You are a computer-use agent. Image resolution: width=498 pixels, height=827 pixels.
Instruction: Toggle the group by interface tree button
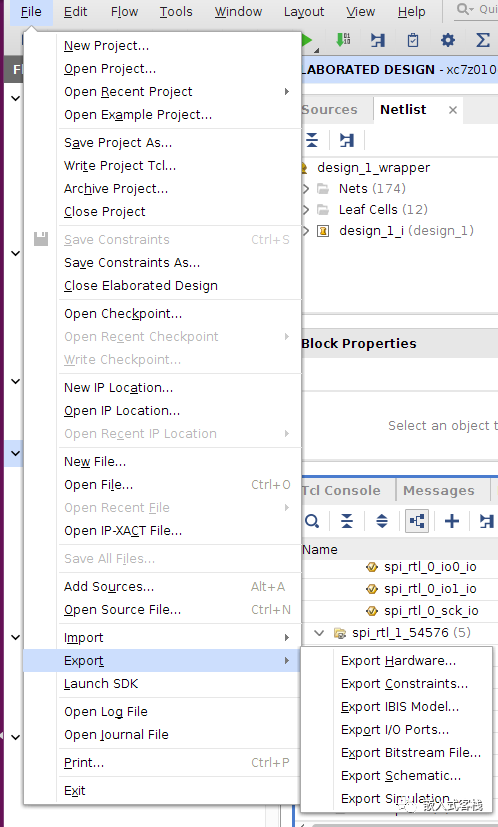point(417,521)
